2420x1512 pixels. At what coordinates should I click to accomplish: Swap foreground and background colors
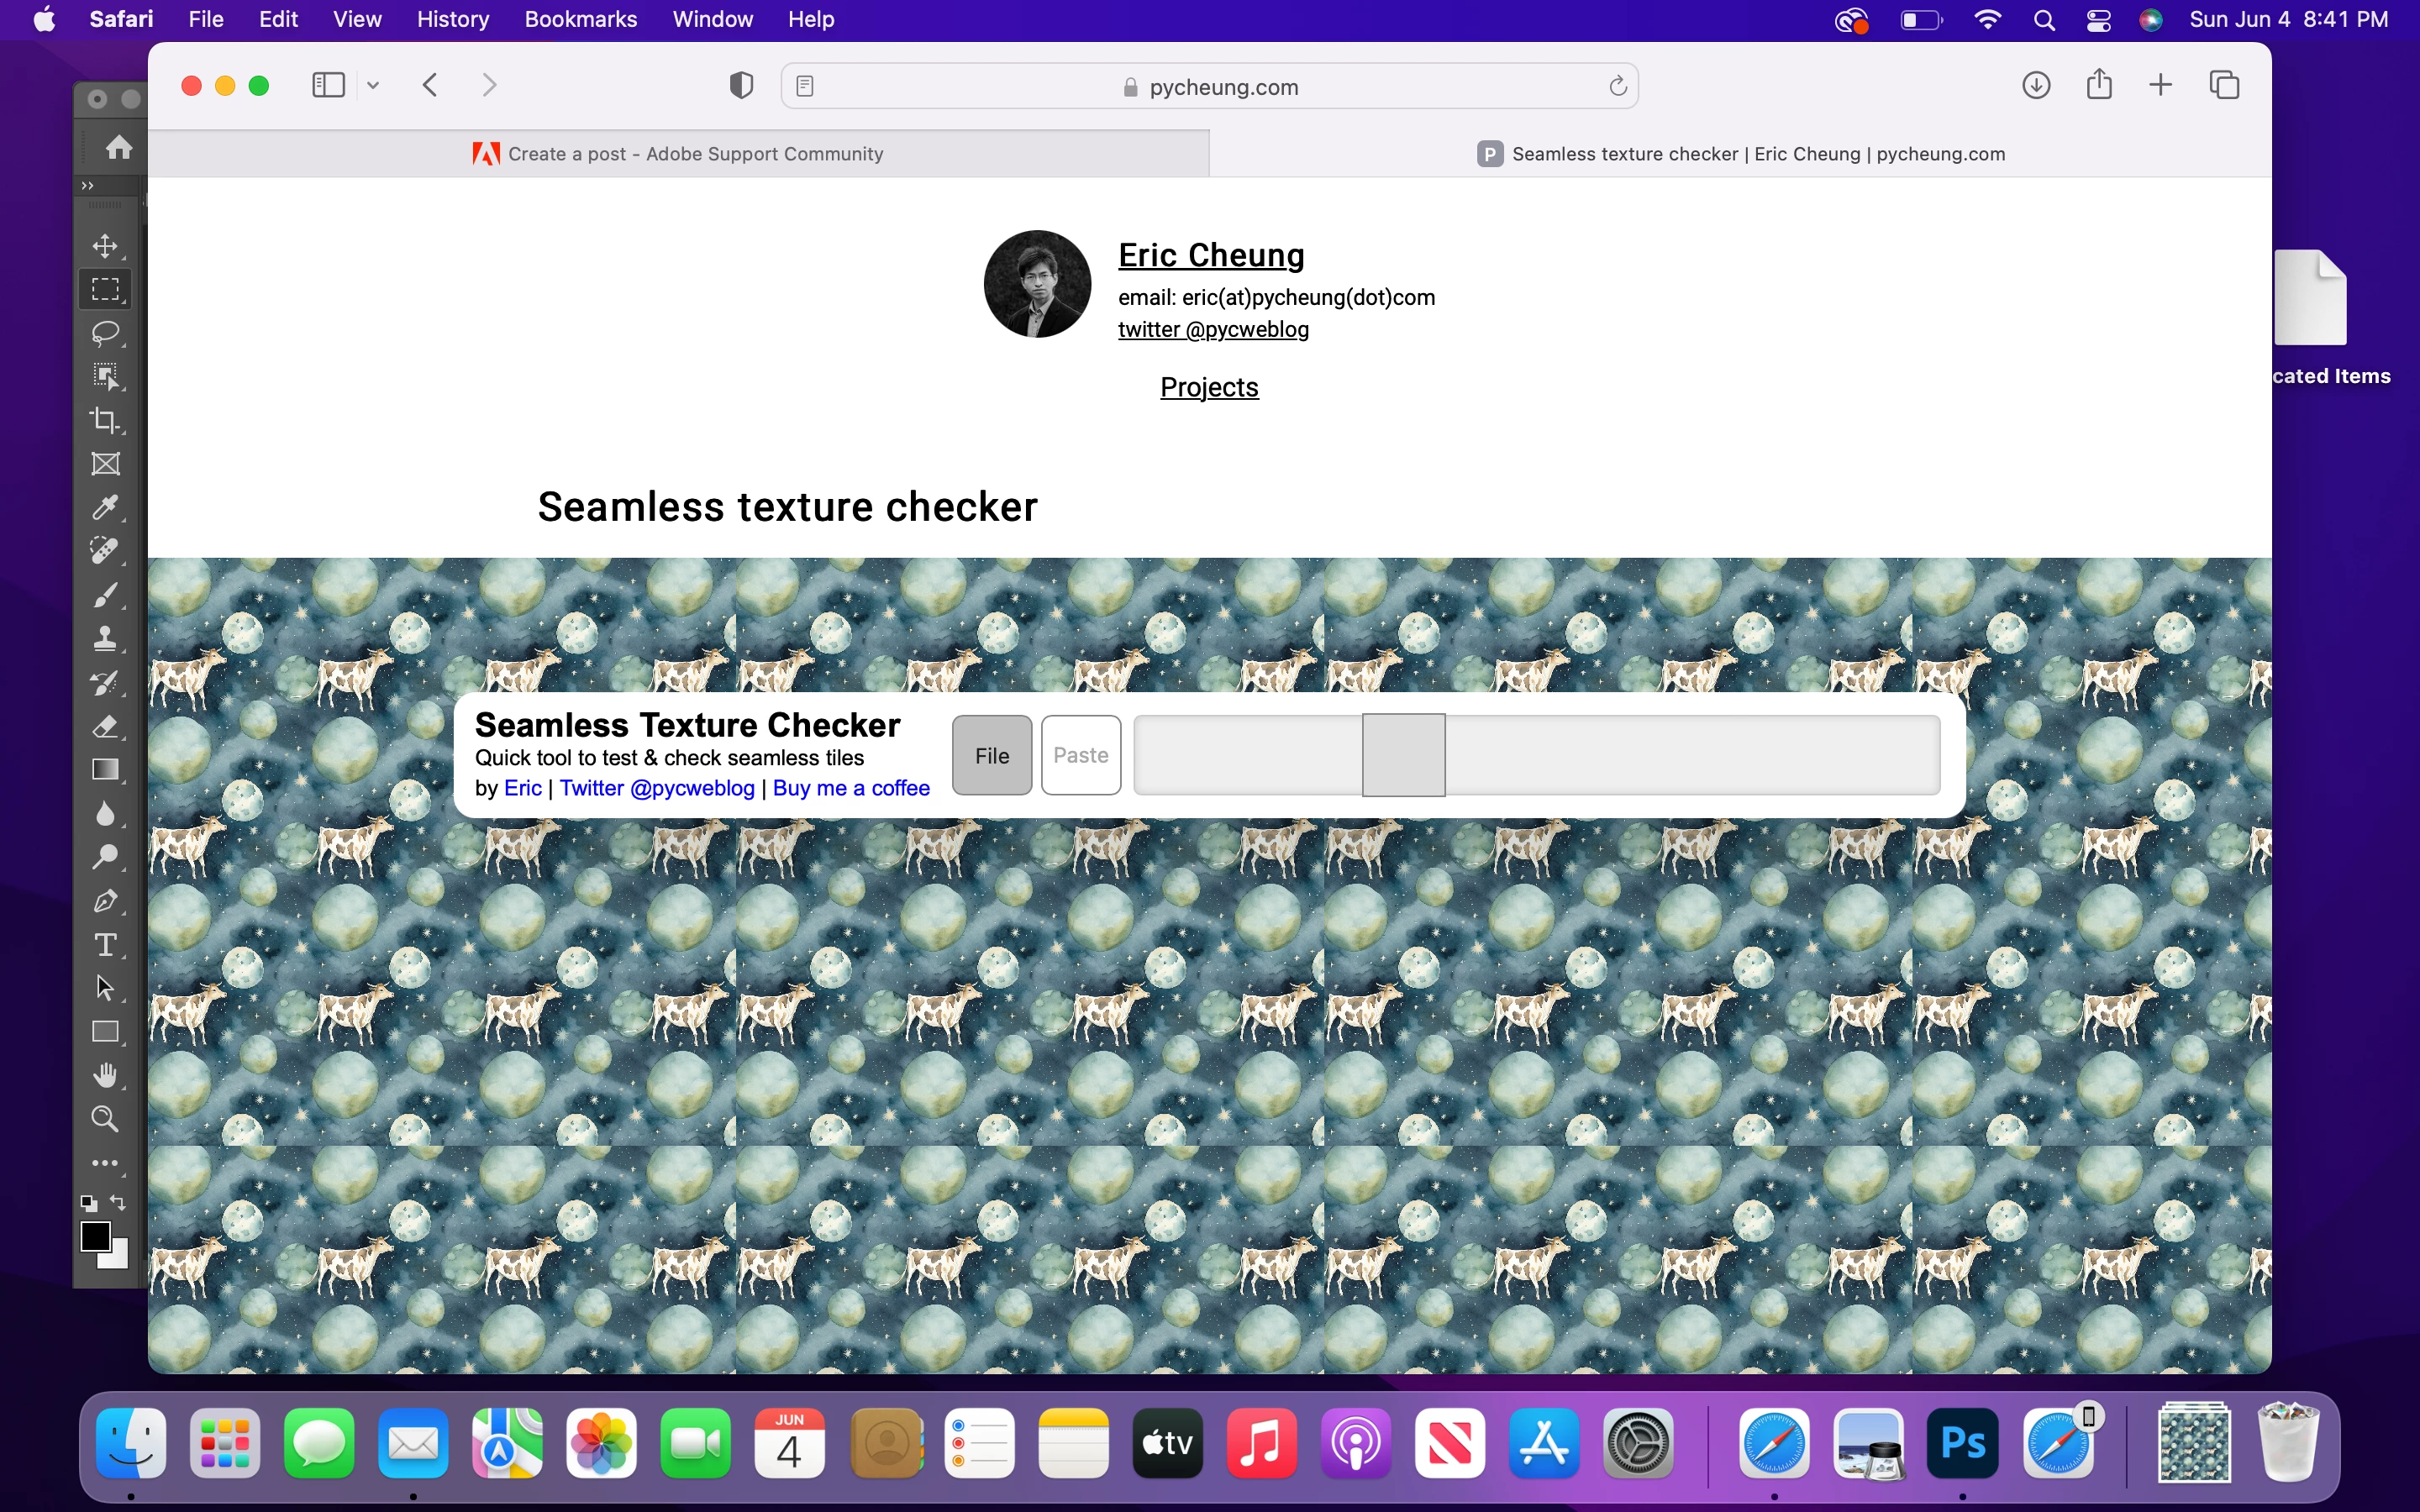pyautogui.click(x=119, y=1202)
